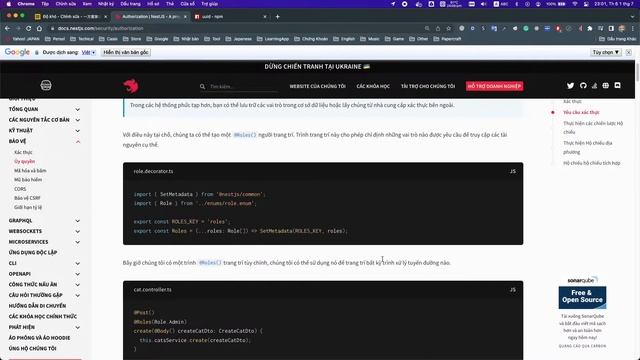
Task: Open a new browser tab with plus
Action: (x=278, y=16)
